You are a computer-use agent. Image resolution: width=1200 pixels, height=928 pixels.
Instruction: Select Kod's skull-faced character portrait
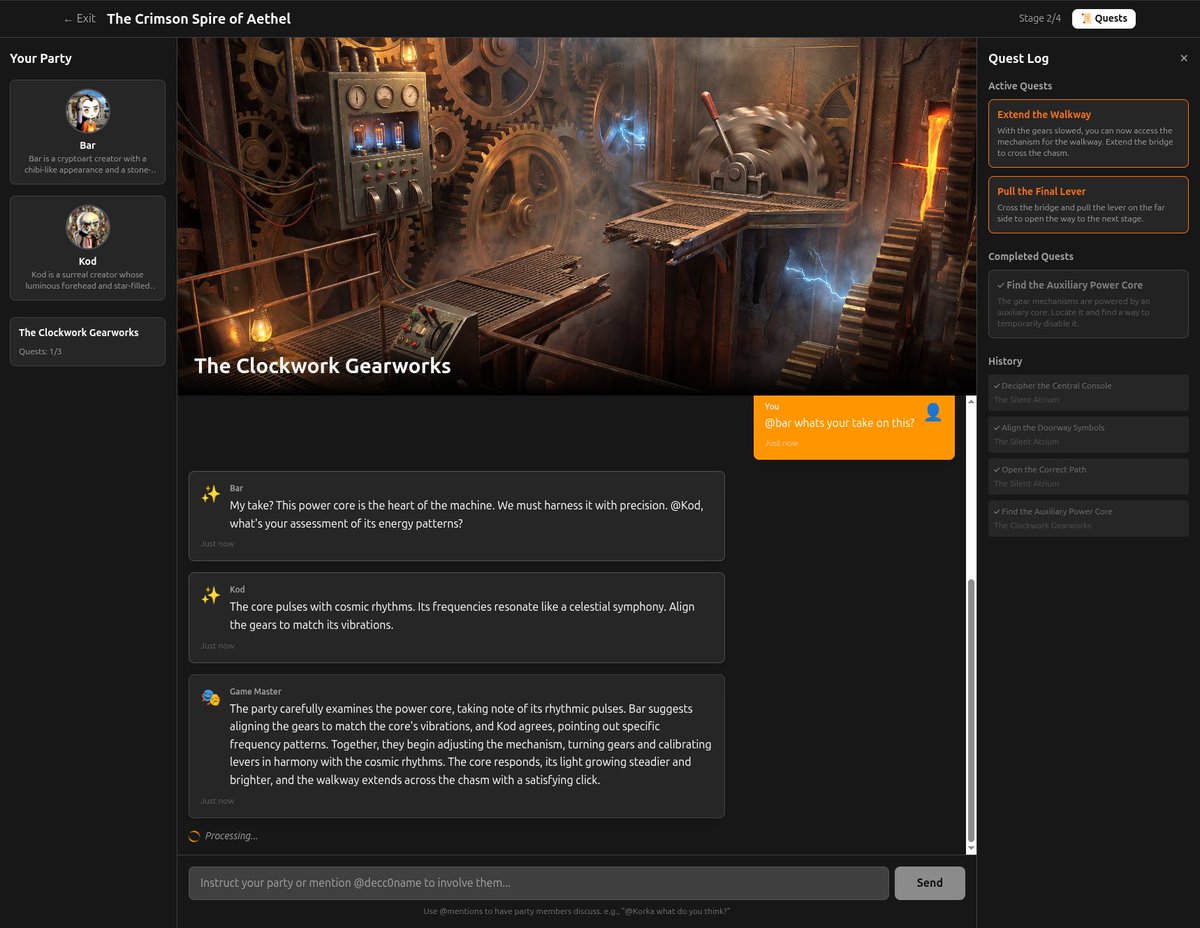[x=87, y=226]
